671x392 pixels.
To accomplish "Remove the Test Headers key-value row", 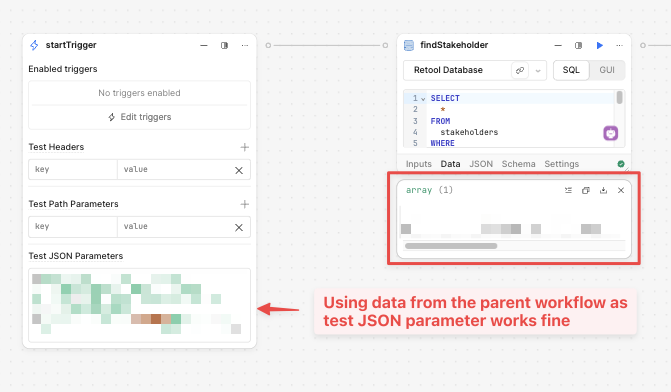I will tap(239, 170).
